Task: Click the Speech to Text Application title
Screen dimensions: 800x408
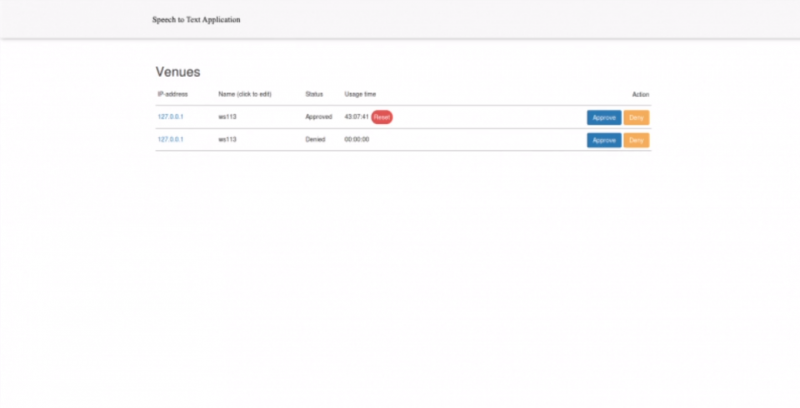Action: (196, 20)
